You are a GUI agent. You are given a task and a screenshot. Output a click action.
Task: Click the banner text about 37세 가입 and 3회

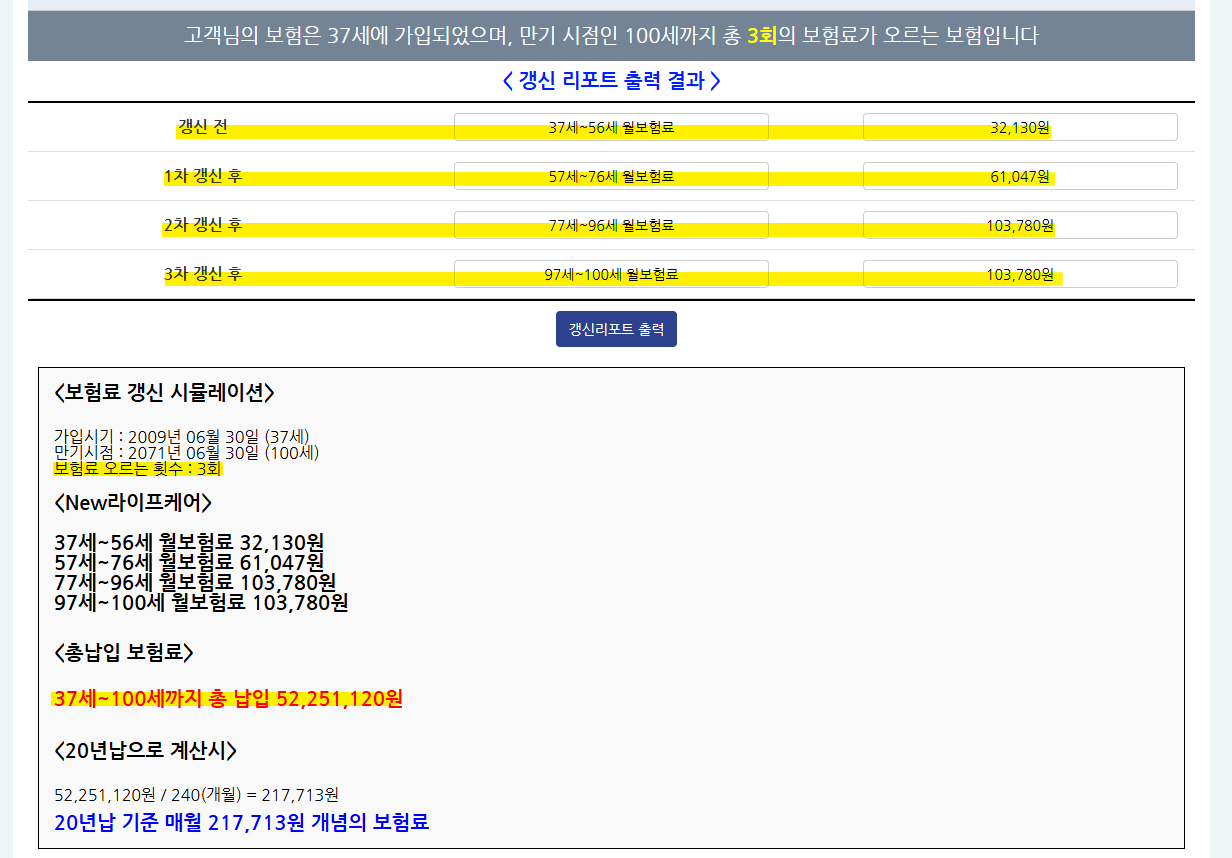click(611, 36)
